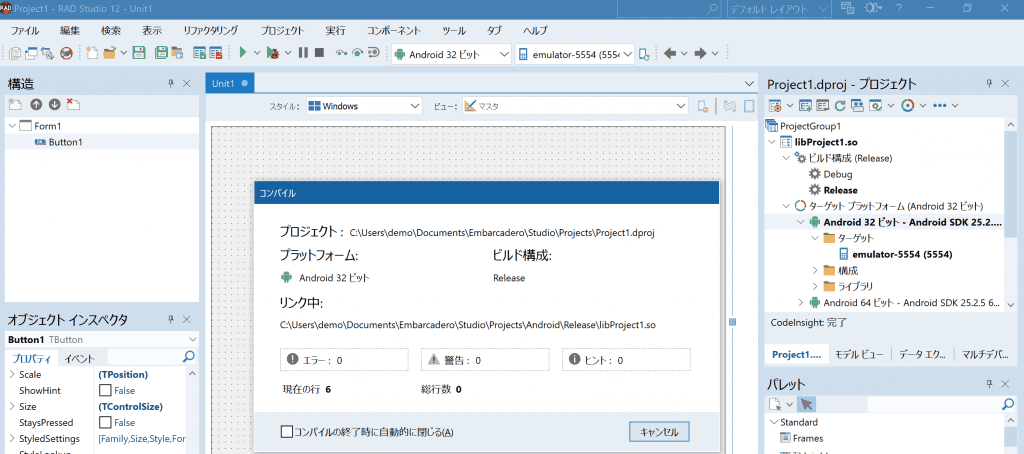Screen dimensions: 1024x454
Task: Click the green Refresh icon in Projects panel
Action: 840,105
